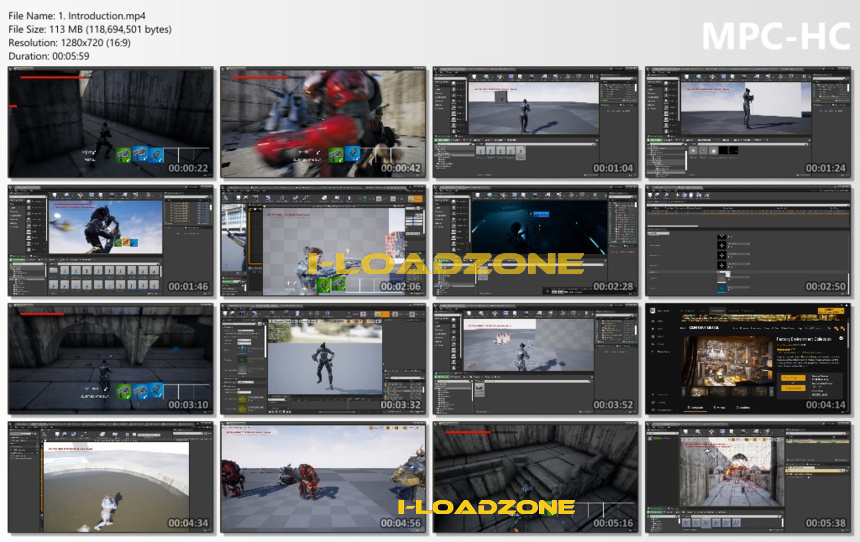Click the 'File Name: 1. Introduction.mp4' text
The width and height of the screenshot is (860, 542).
pyautogui.click(x=77, y=16)
